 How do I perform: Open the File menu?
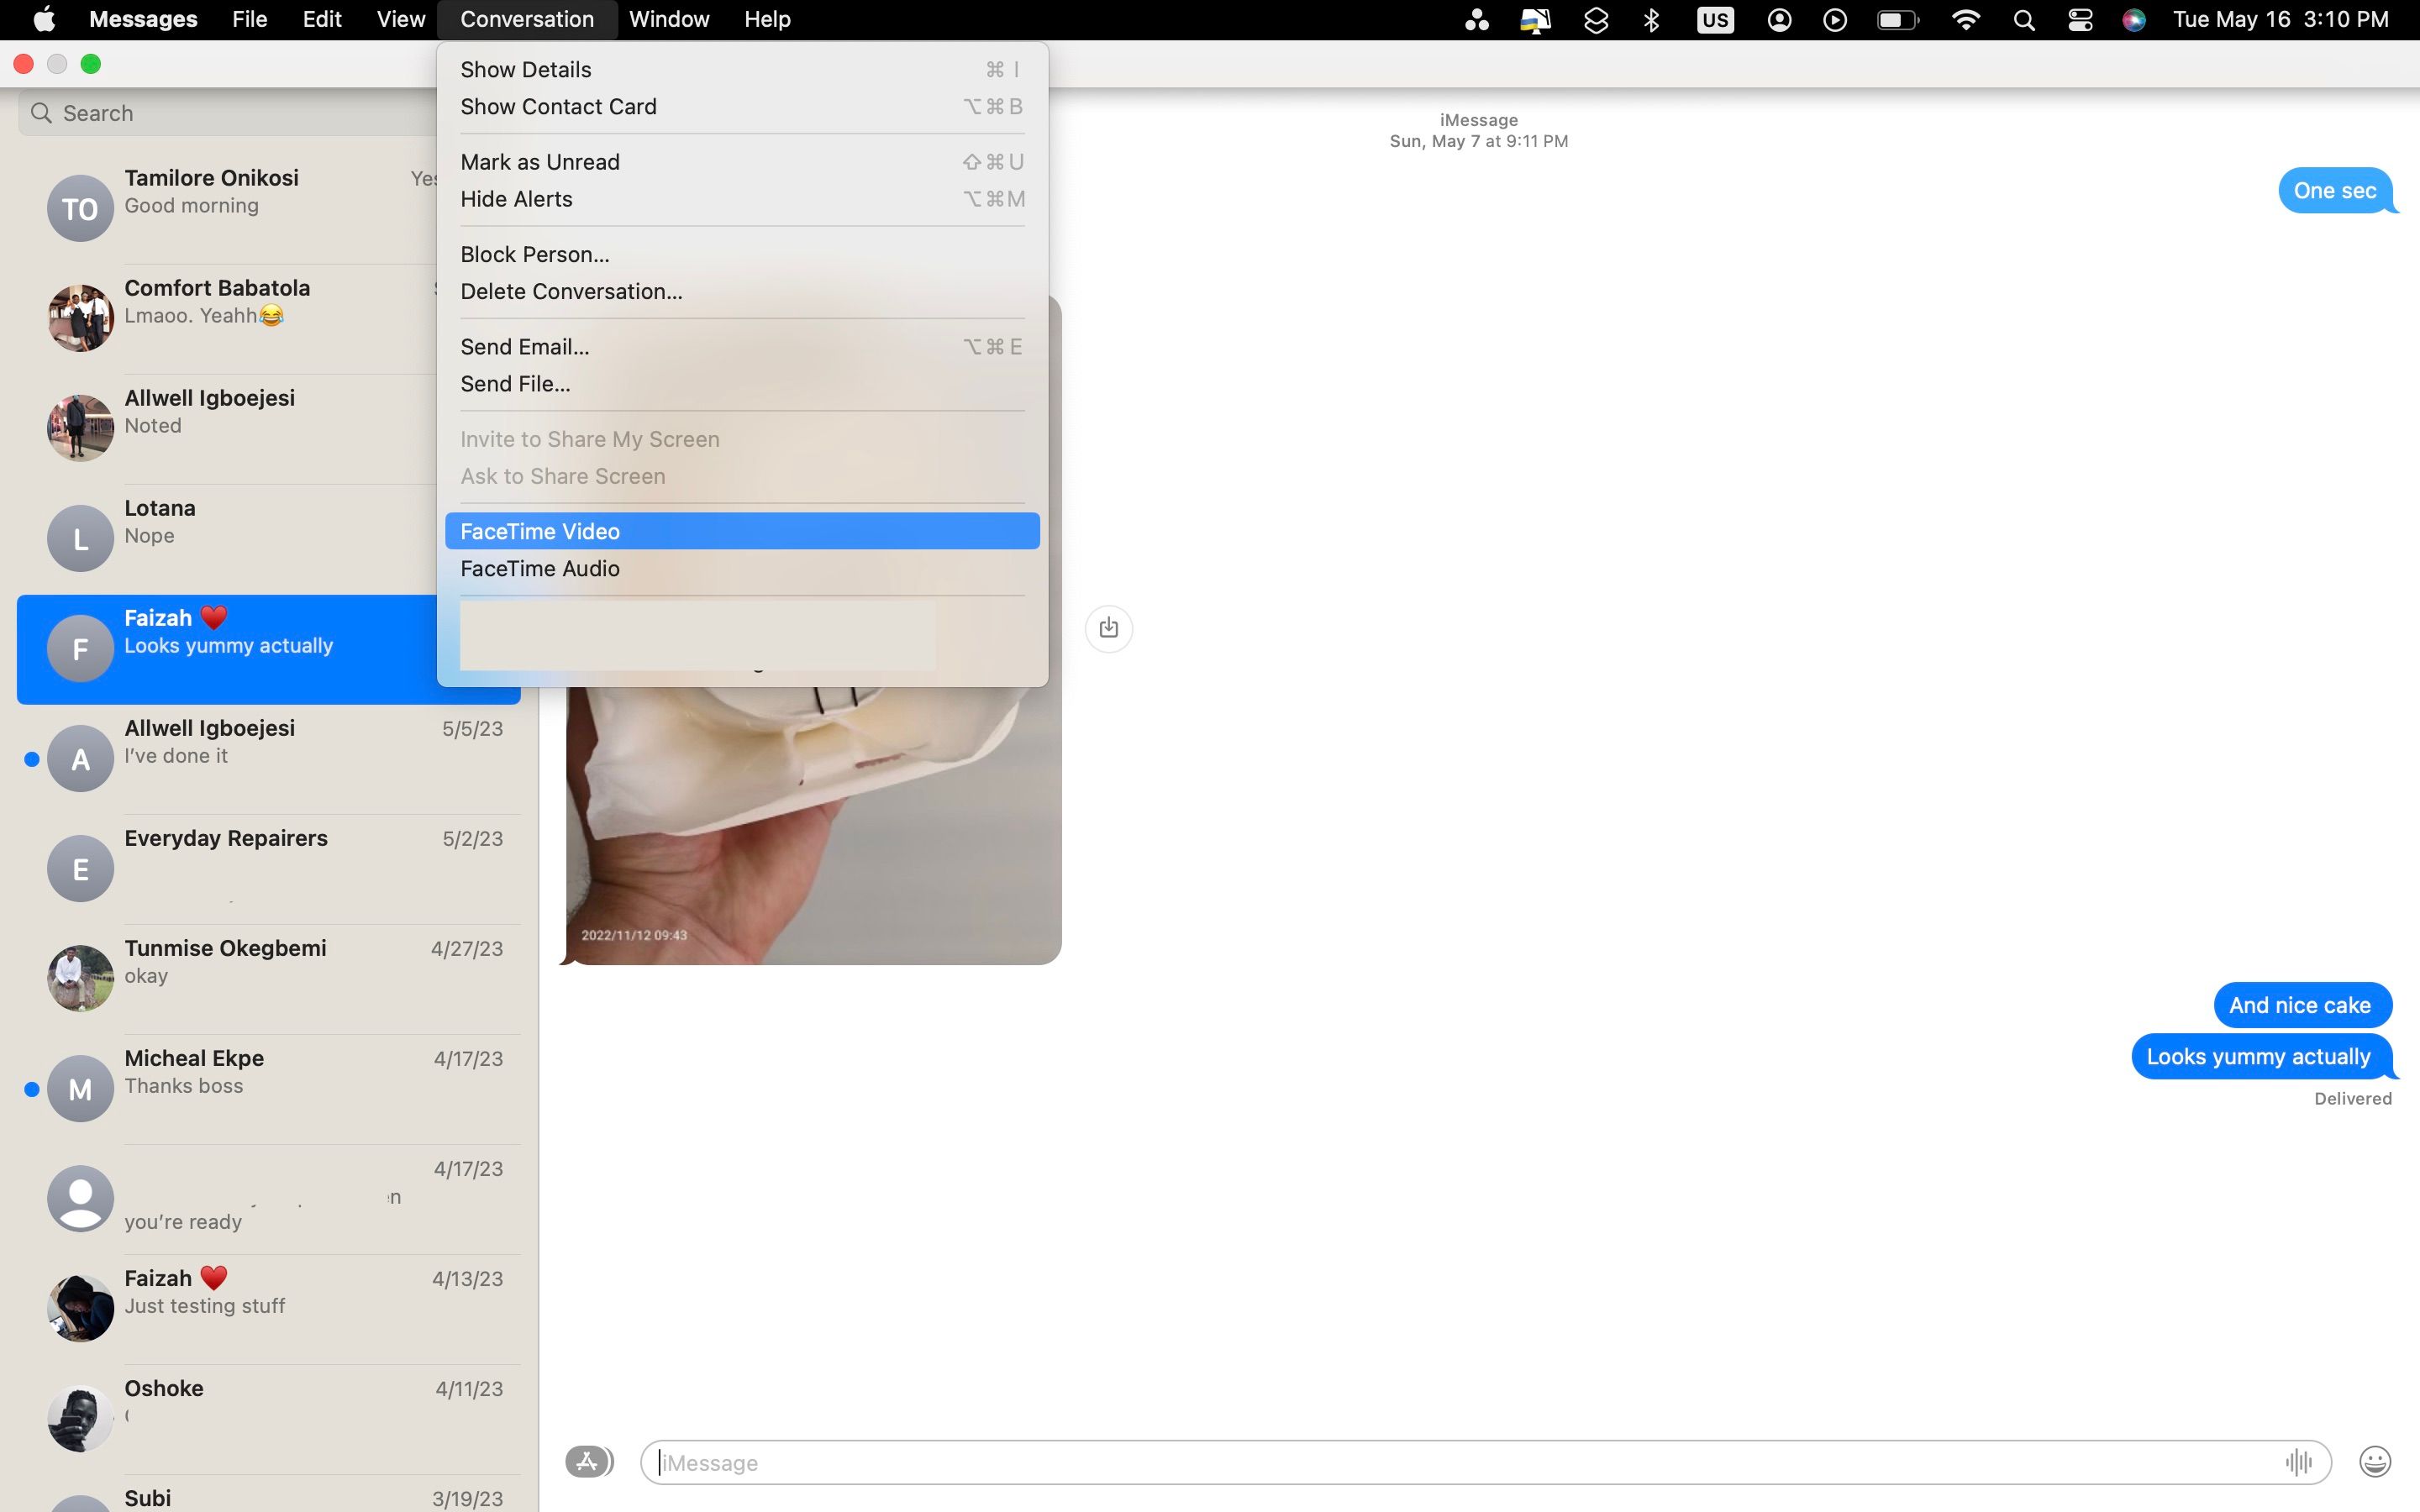point(249,19)
